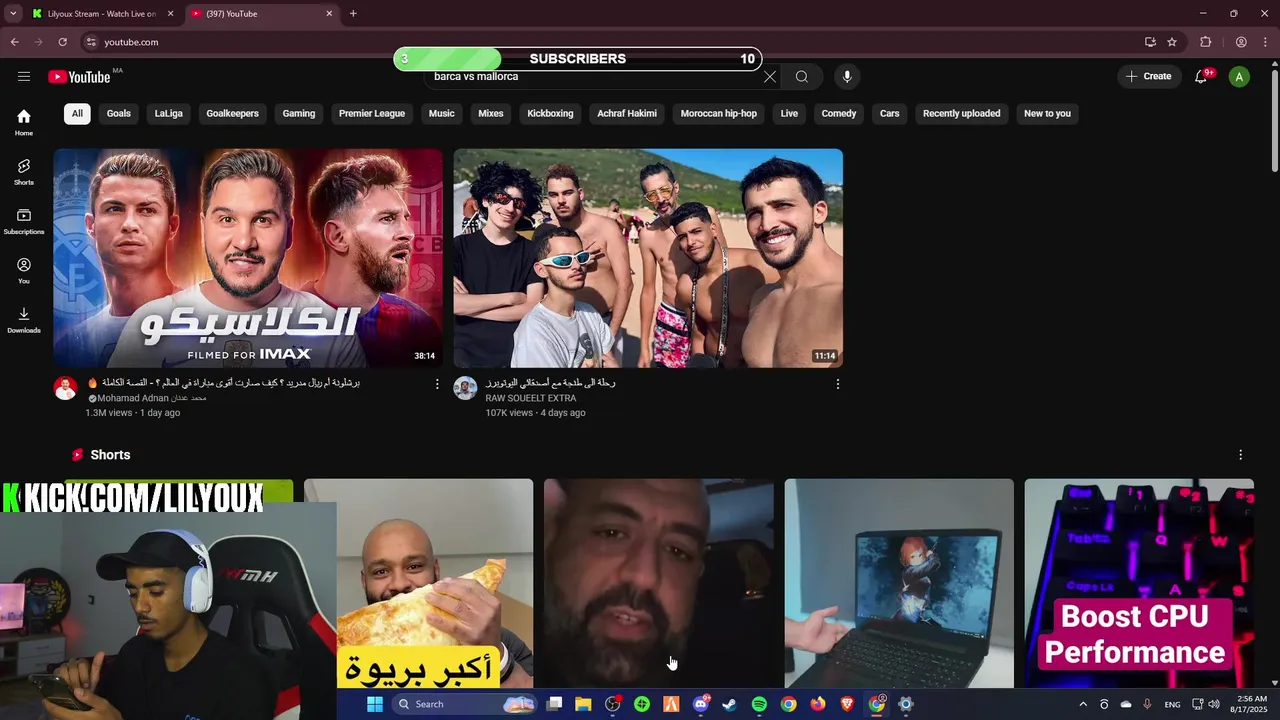Select the Premier League filter chip
1280x720 pixels.
pyautogui.click(x=372, y=113)
